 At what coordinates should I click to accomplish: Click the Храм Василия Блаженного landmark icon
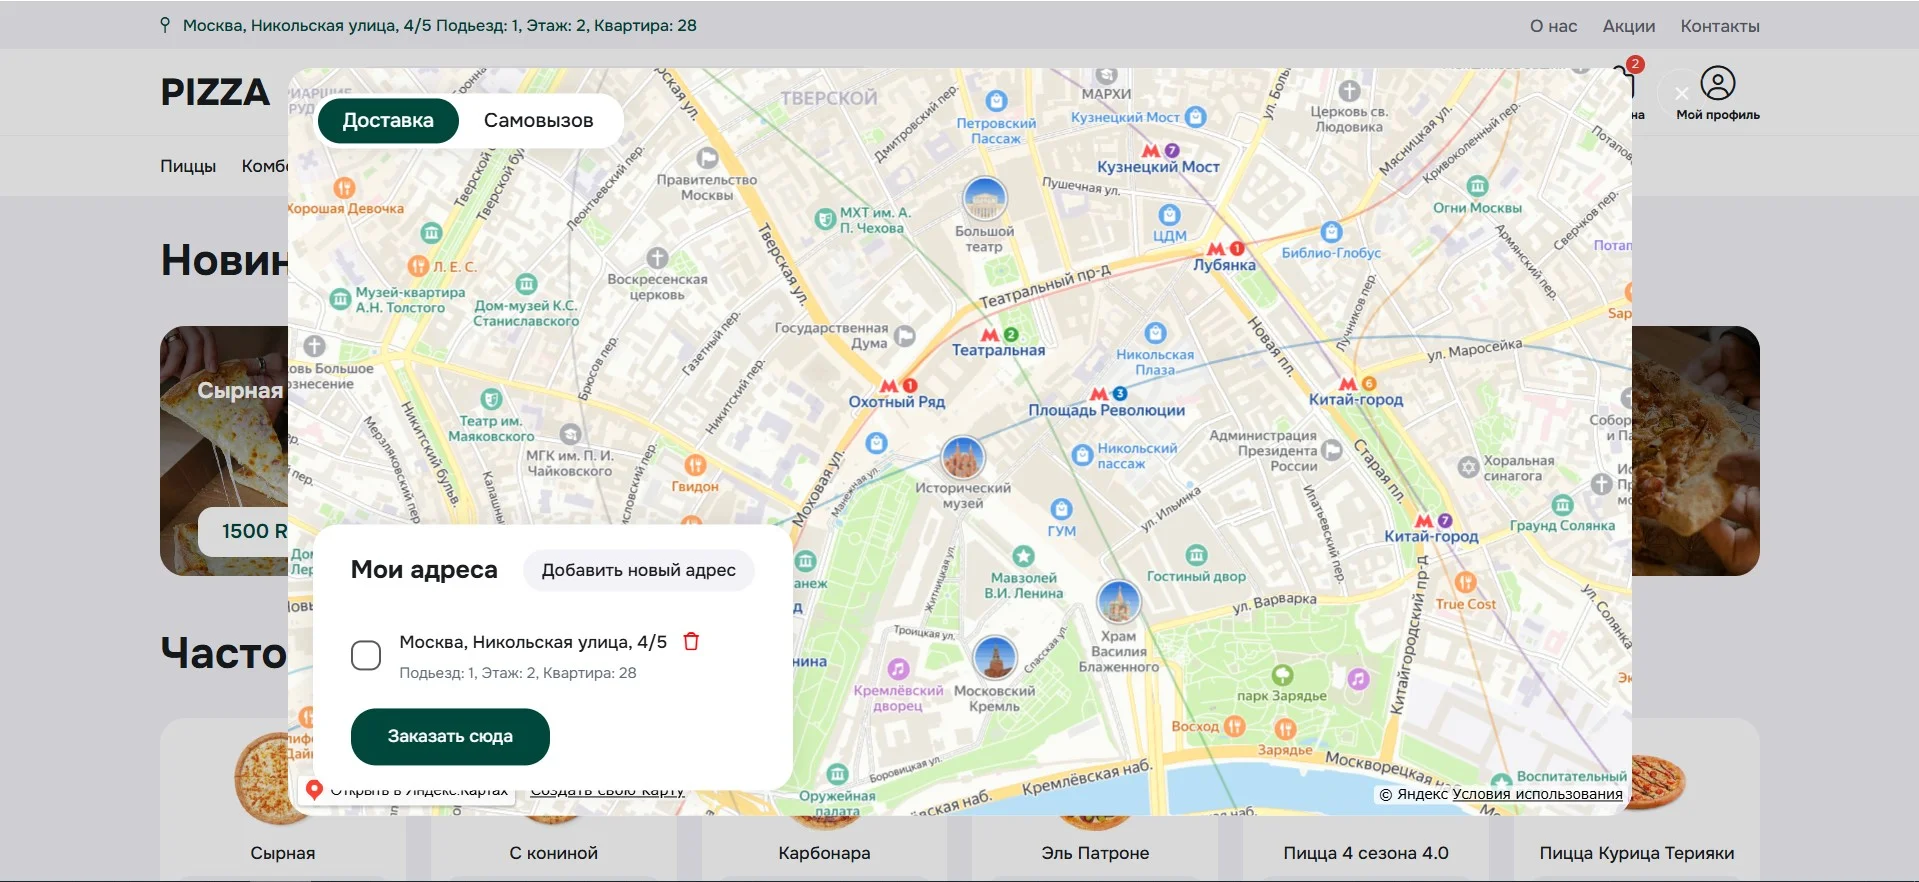(x=1119, y=603)
